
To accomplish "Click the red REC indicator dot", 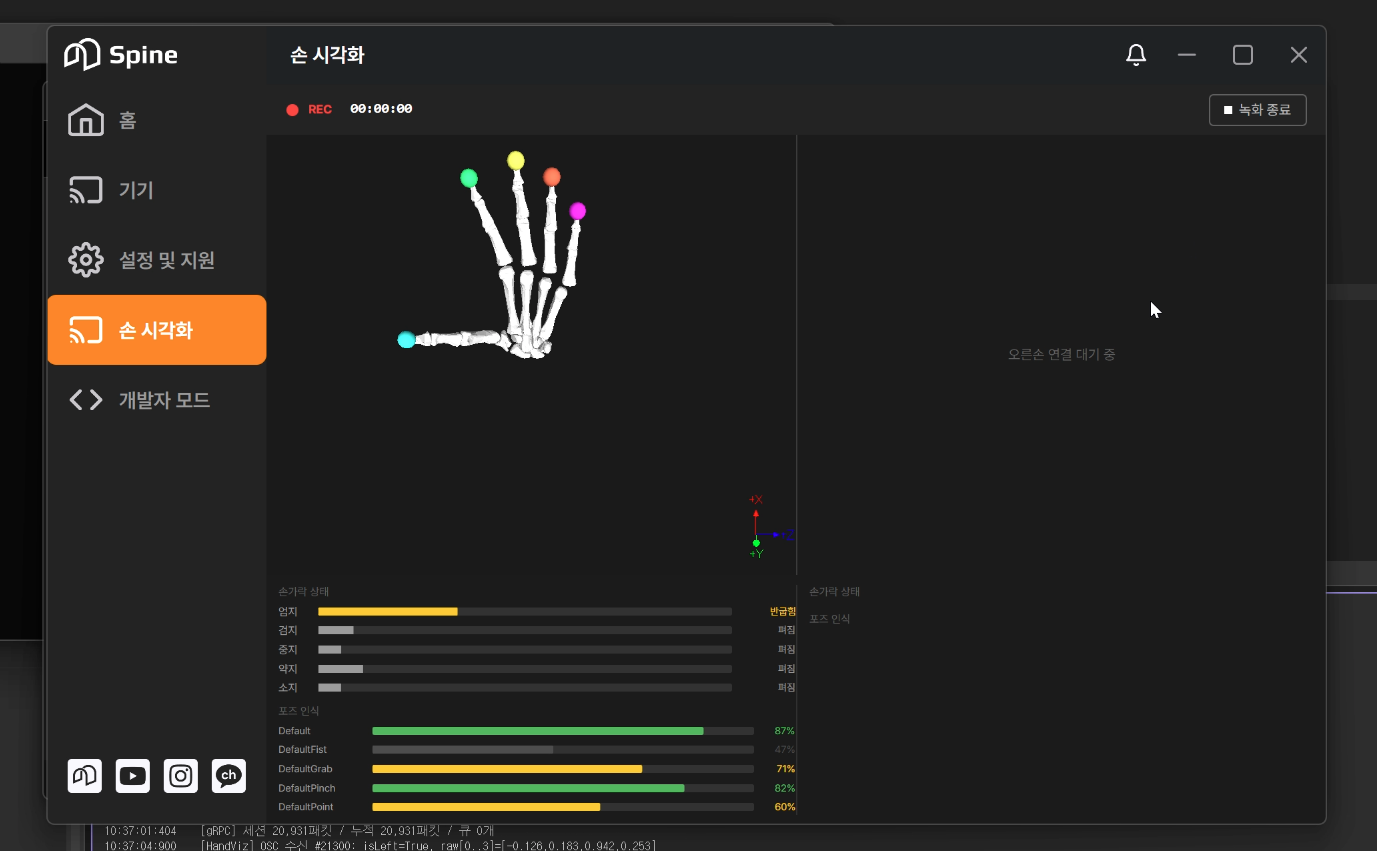I will coord(292,110).
